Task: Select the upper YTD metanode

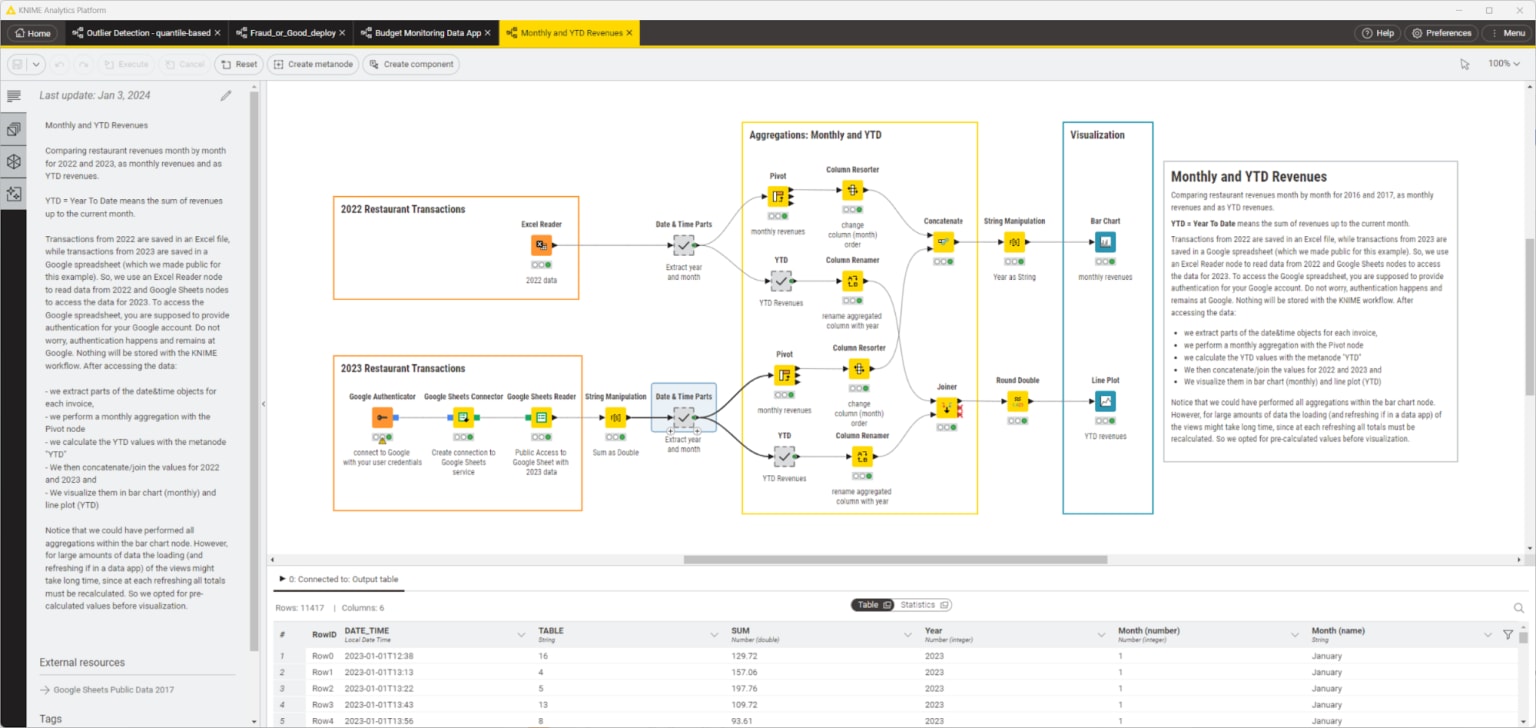Action: (x=781, y=281)
